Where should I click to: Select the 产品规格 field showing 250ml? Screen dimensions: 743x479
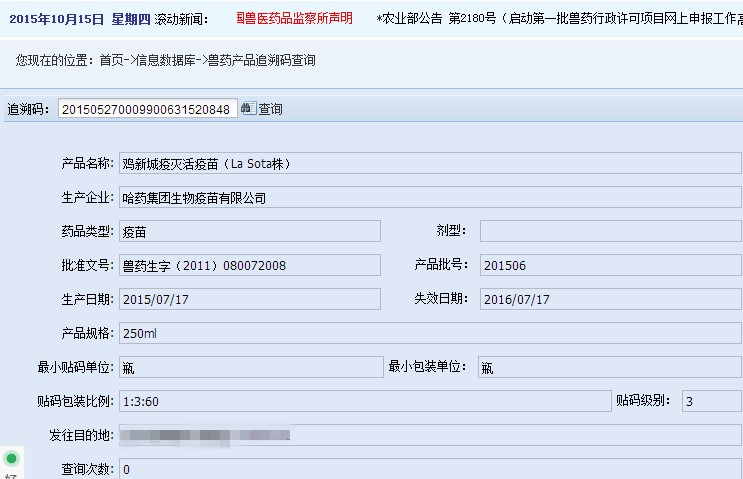point(430,333)
